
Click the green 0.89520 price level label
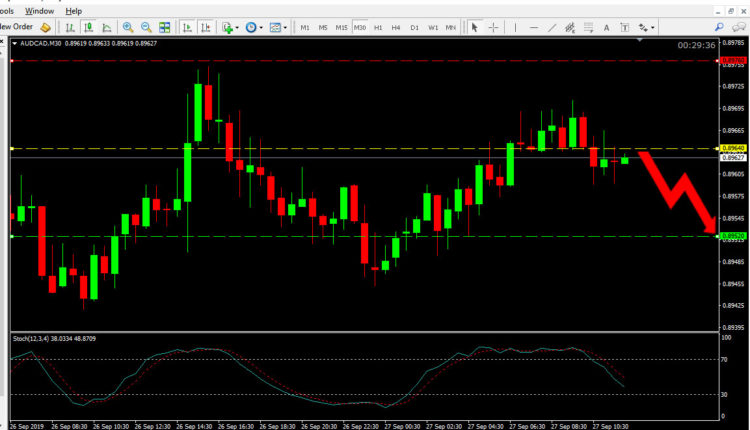733,236
